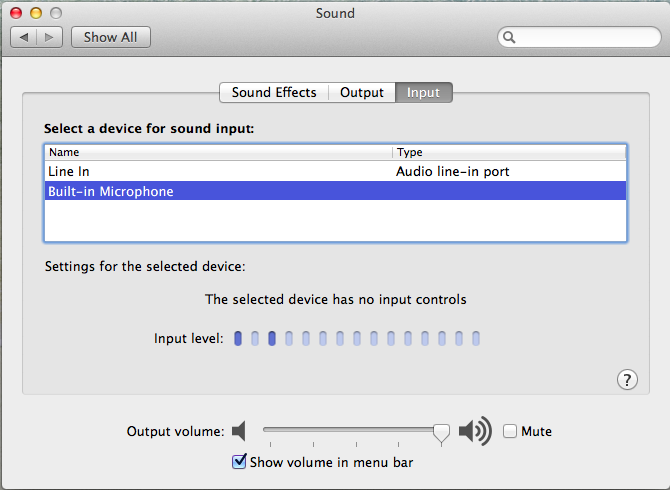Click the forward navigation arrow

pos(51,37)
